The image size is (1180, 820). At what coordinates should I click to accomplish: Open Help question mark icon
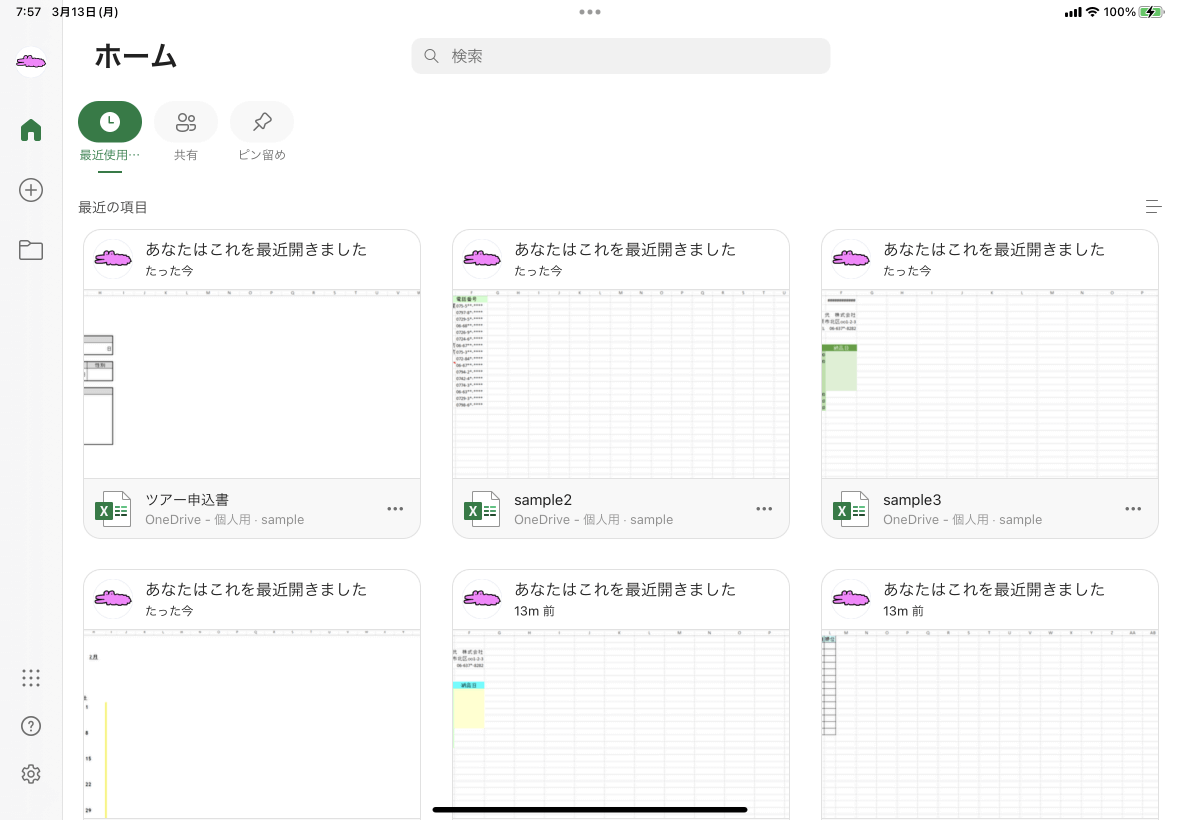pos(31,726)
